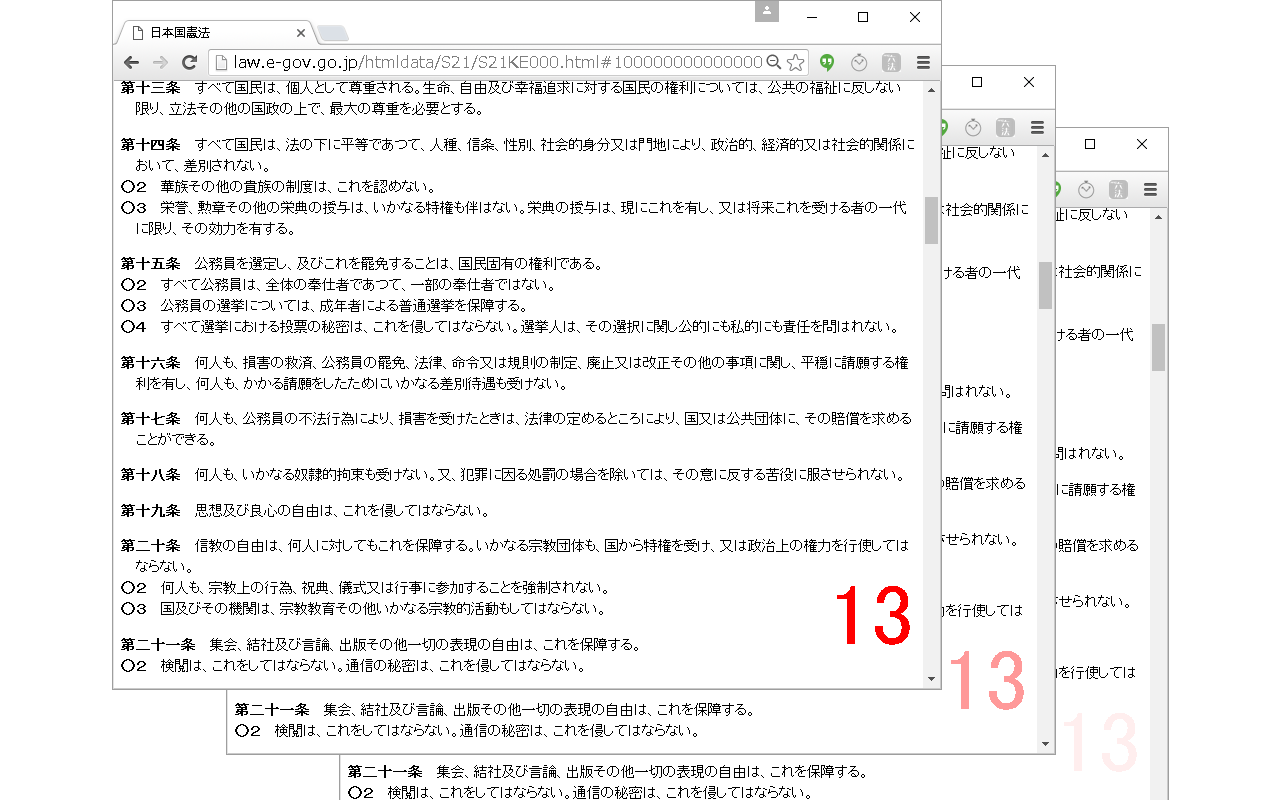Click the down arrow of front window scrollbar

point(932,679)
